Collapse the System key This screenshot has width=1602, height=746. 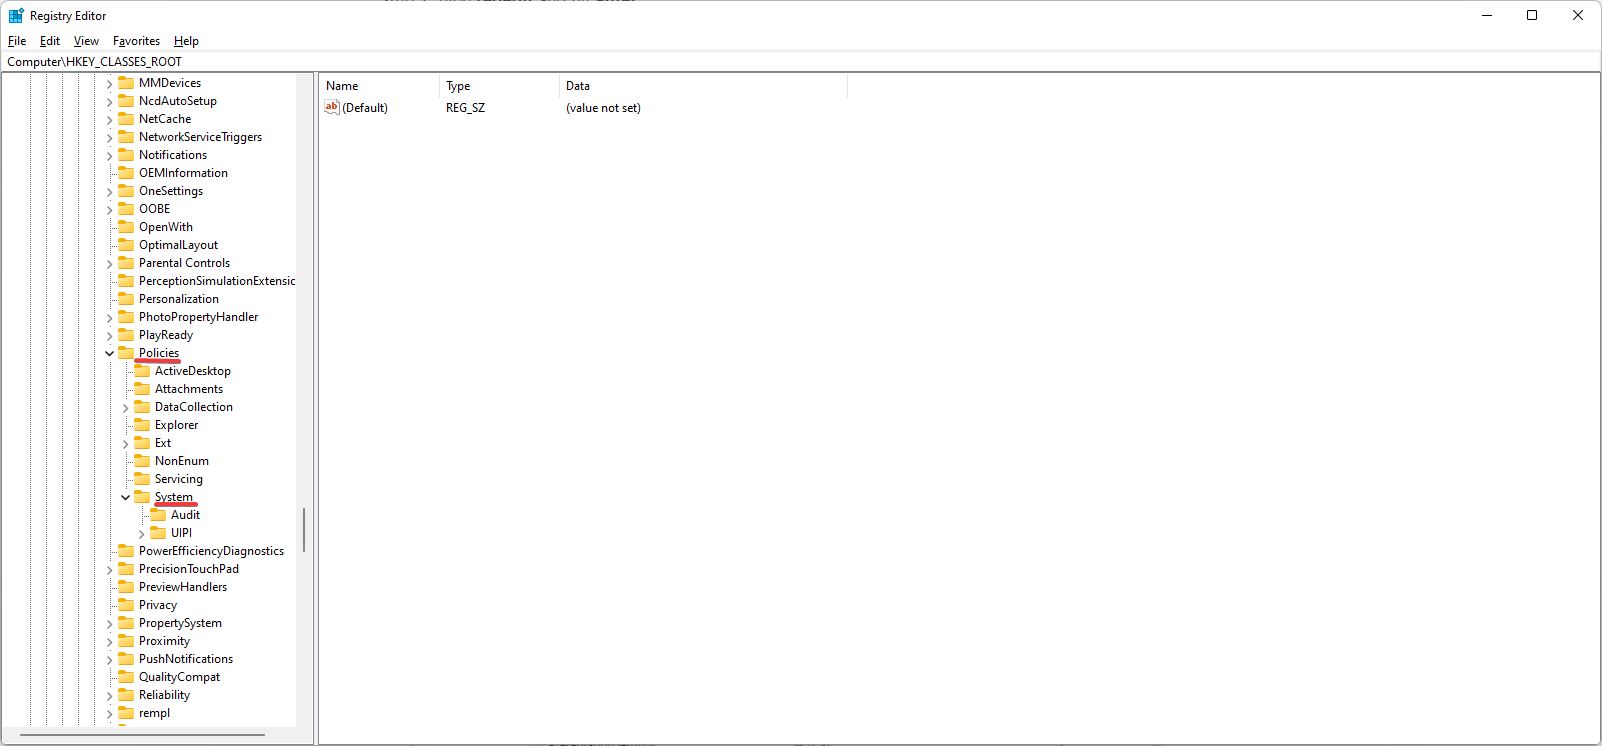point(126,497)
